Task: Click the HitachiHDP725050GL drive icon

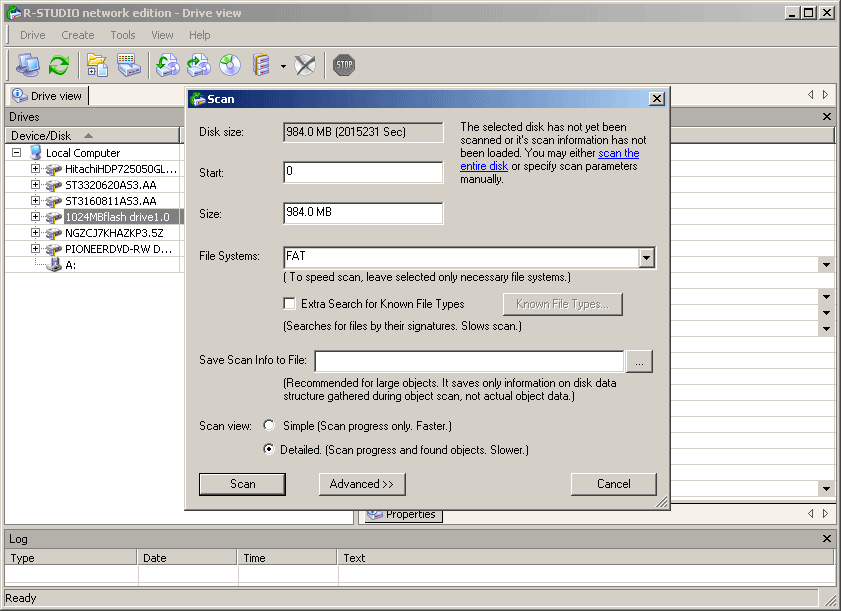Action: coord(54,170)
